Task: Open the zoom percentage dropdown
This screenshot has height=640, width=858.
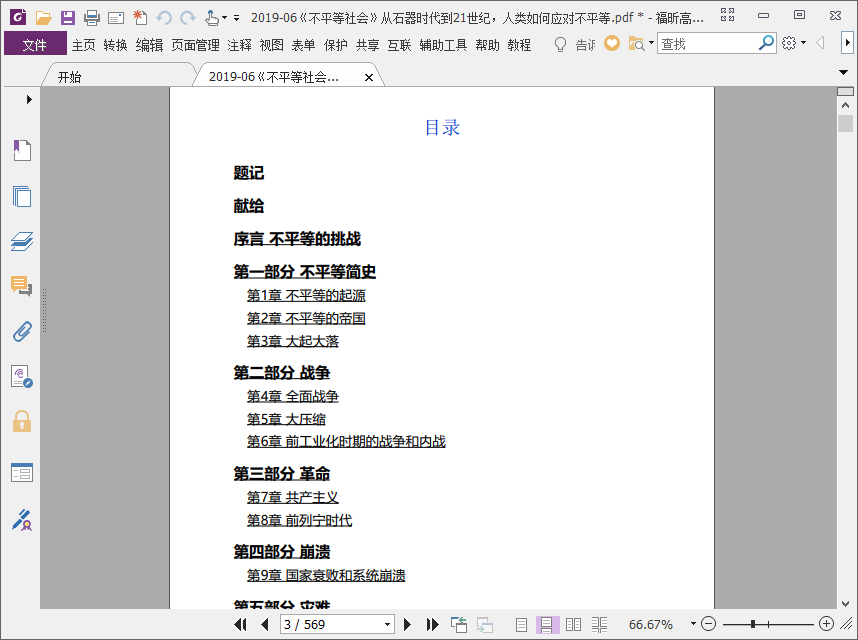Action: coord(693,624)
